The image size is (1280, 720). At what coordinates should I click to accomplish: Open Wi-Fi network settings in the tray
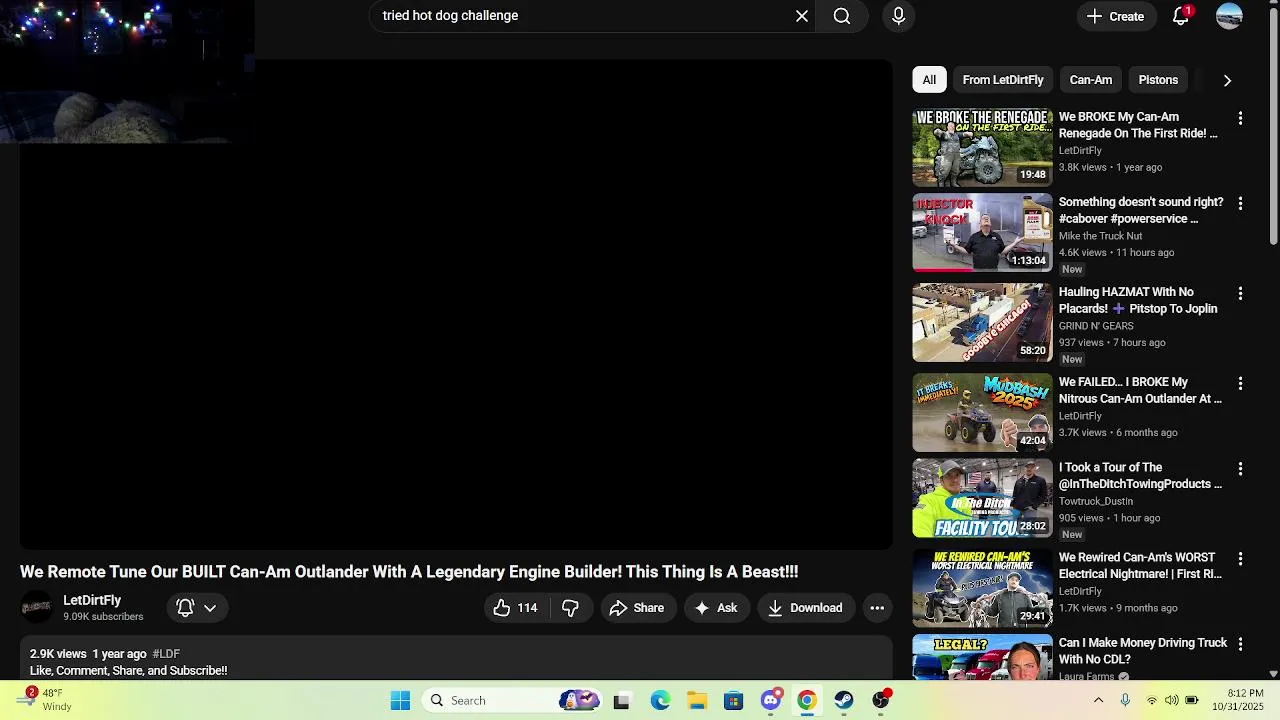tap(1152, 701)
